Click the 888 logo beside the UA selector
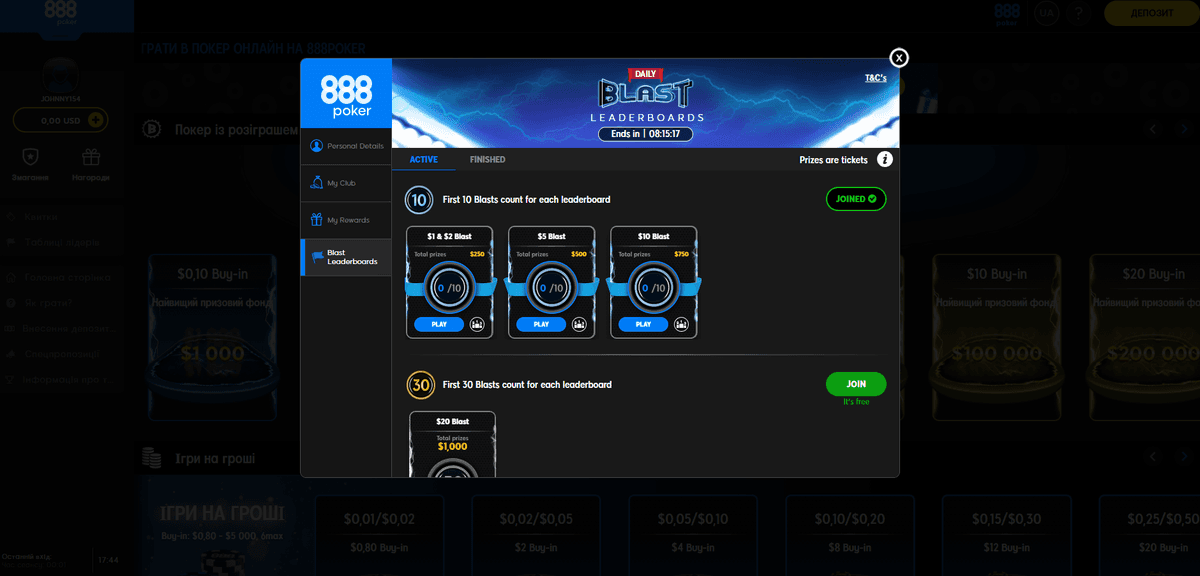 1007,13
